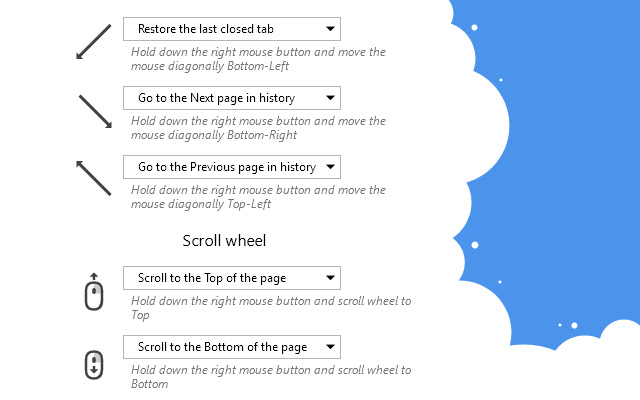Click the scroll wheel to Top description text
This screenshot has width=640, height=400.
270,308
